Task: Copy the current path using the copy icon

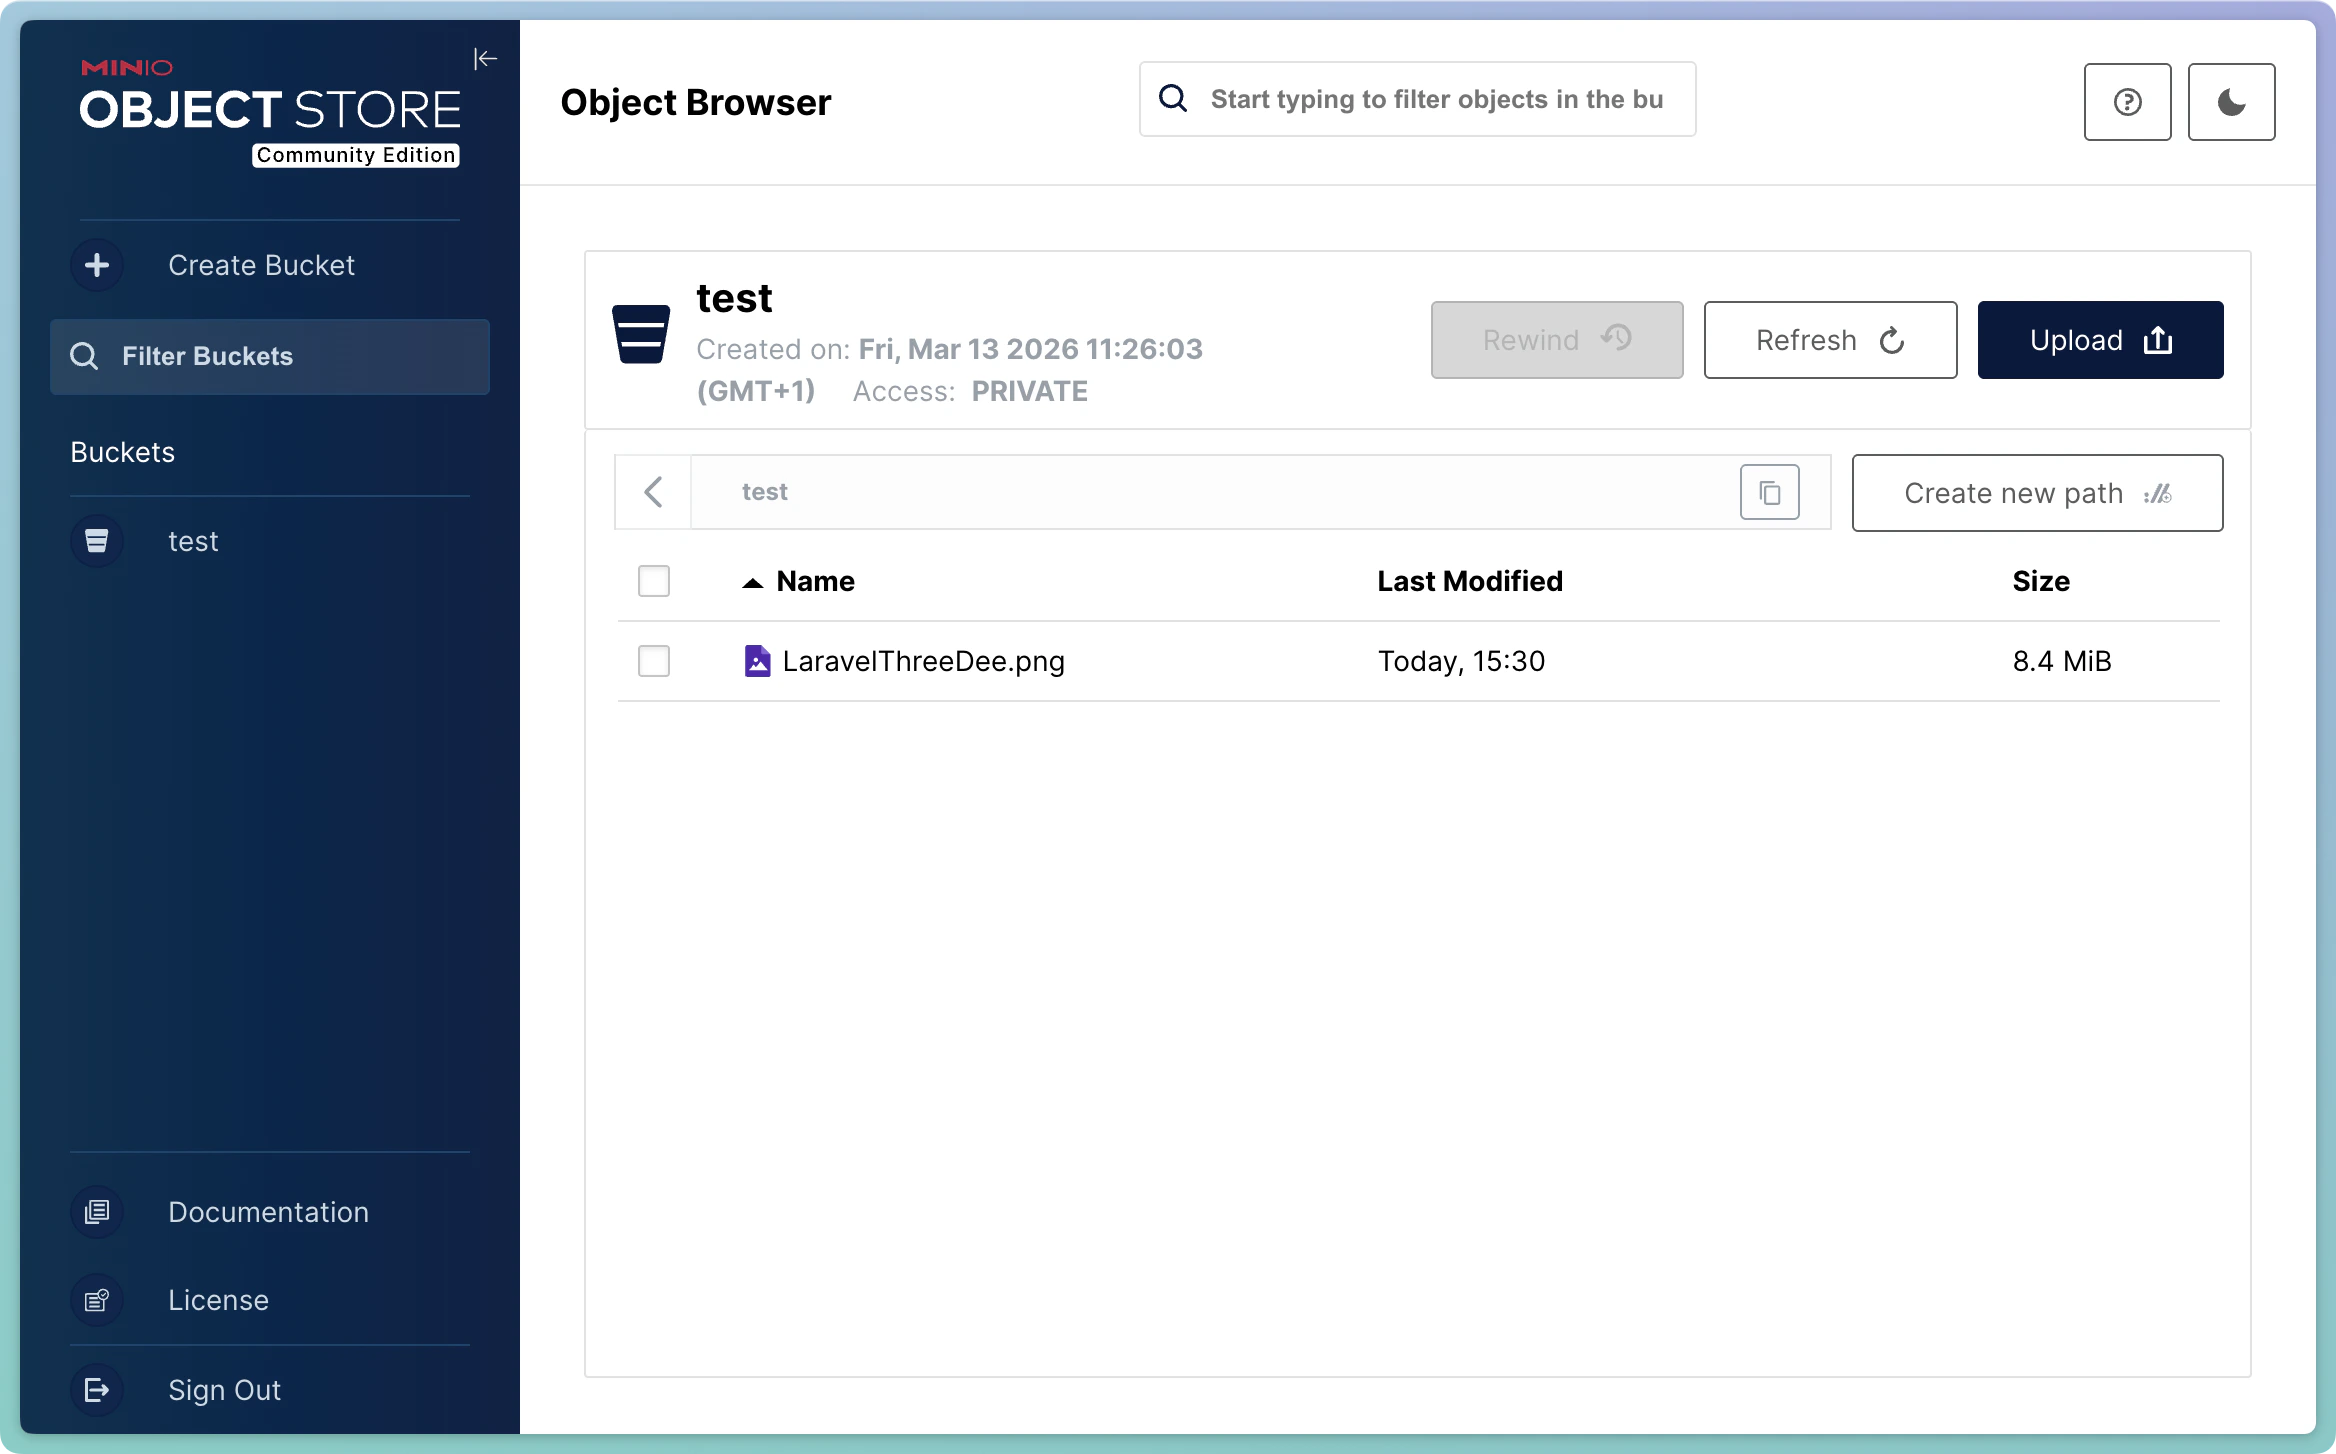Action: coord(1768,491)
